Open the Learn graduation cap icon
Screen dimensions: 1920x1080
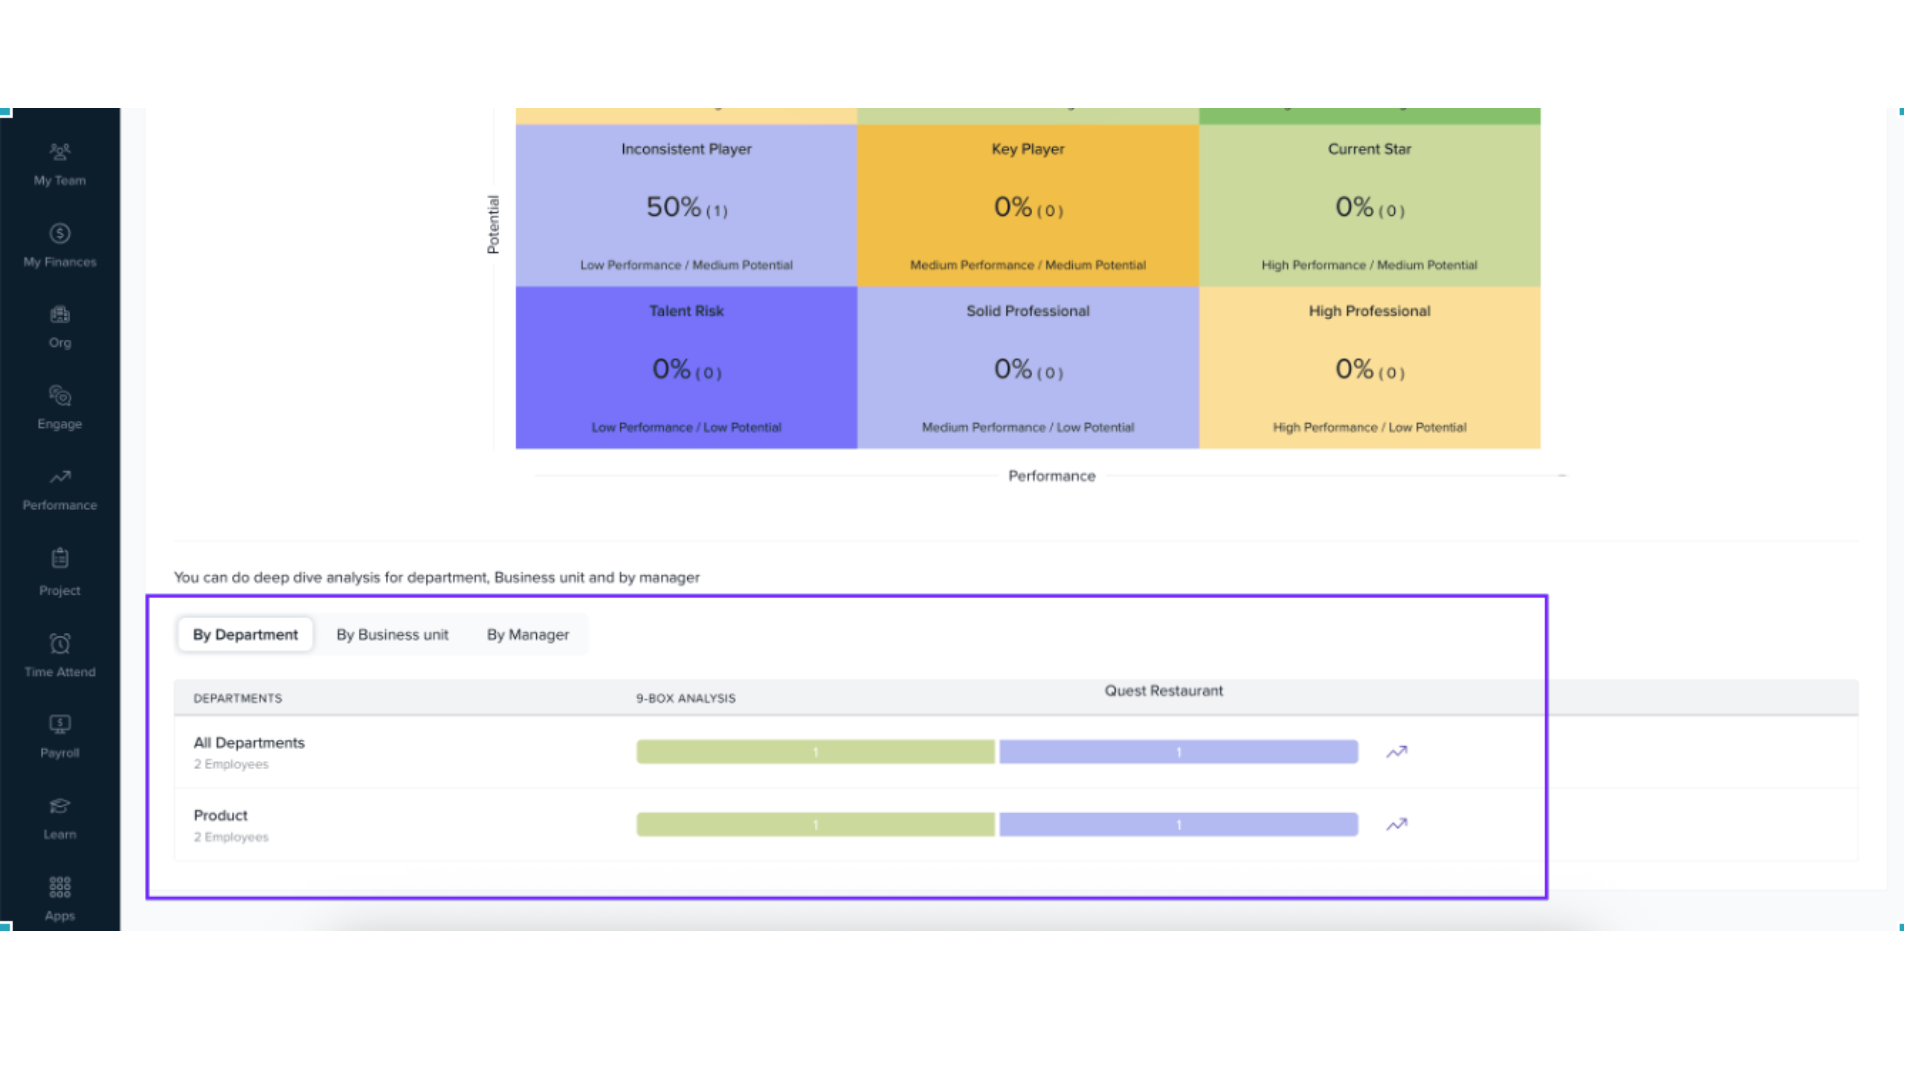coord(60,806)
